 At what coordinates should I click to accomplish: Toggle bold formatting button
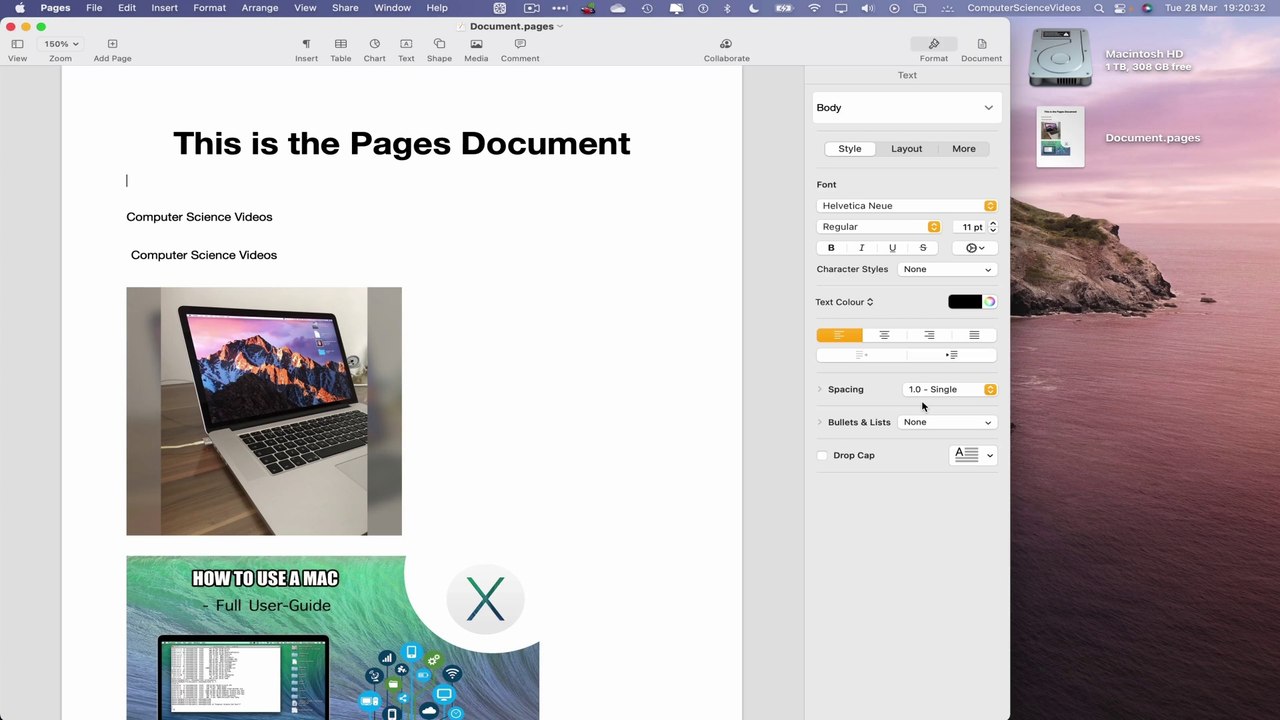[831, 248]
